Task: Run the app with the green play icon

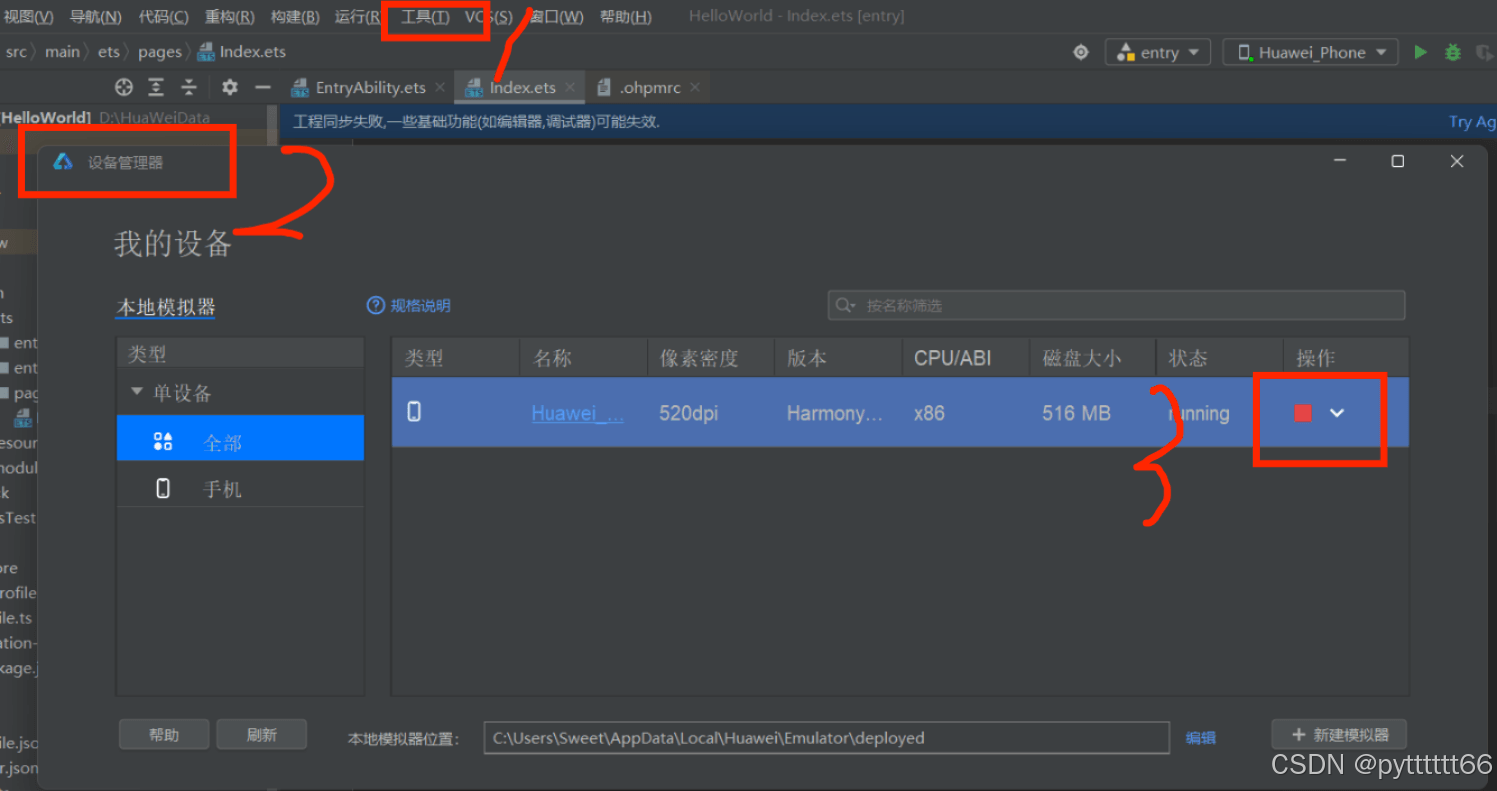Action: point(1420,52)
